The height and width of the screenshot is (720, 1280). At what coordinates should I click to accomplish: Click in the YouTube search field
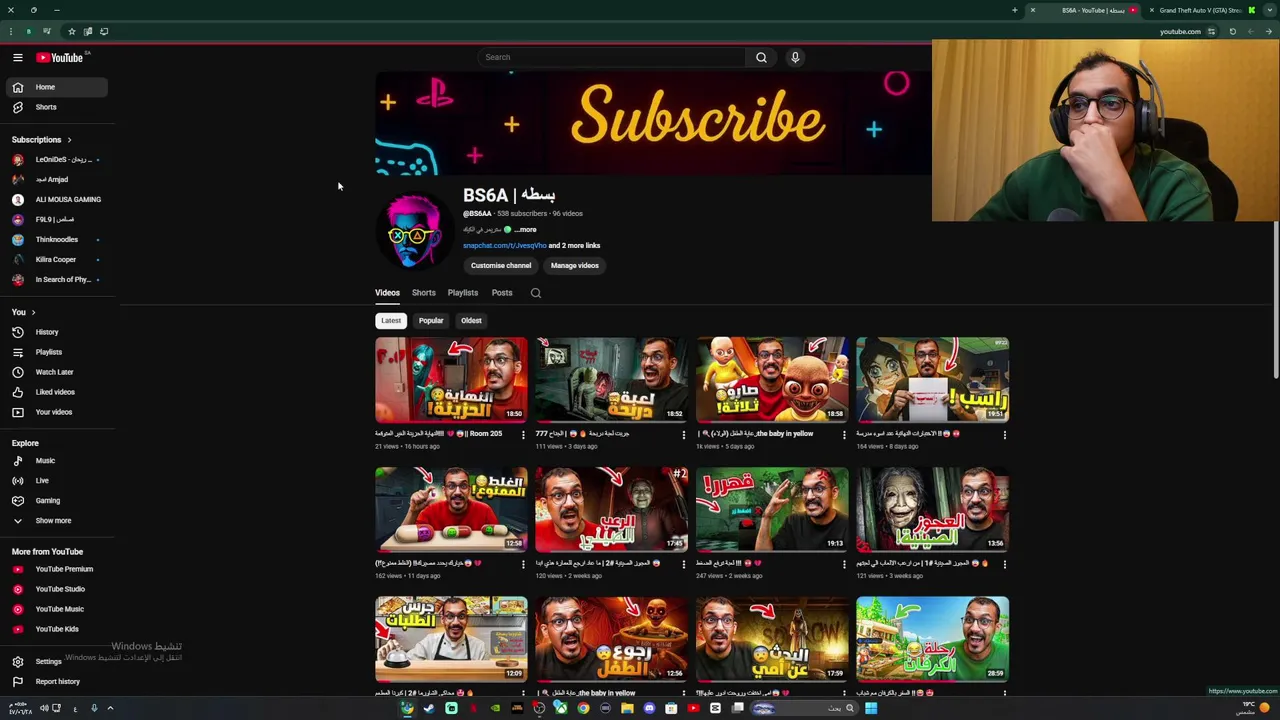click(612, 57)
